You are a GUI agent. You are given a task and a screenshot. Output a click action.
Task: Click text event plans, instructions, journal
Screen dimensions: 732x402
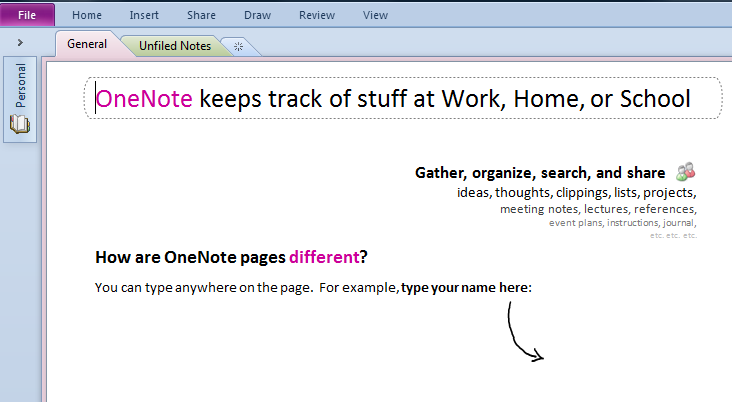pos(623,223)
